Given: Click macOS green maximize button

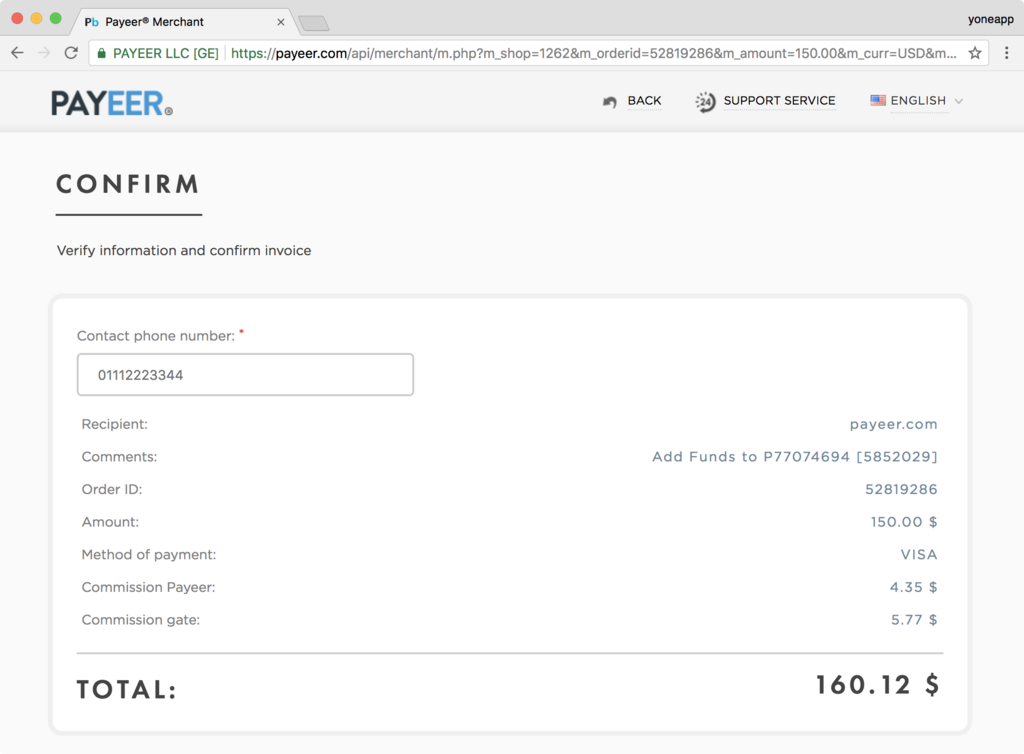Looking at the screenshot, I should tap(56, 18).
